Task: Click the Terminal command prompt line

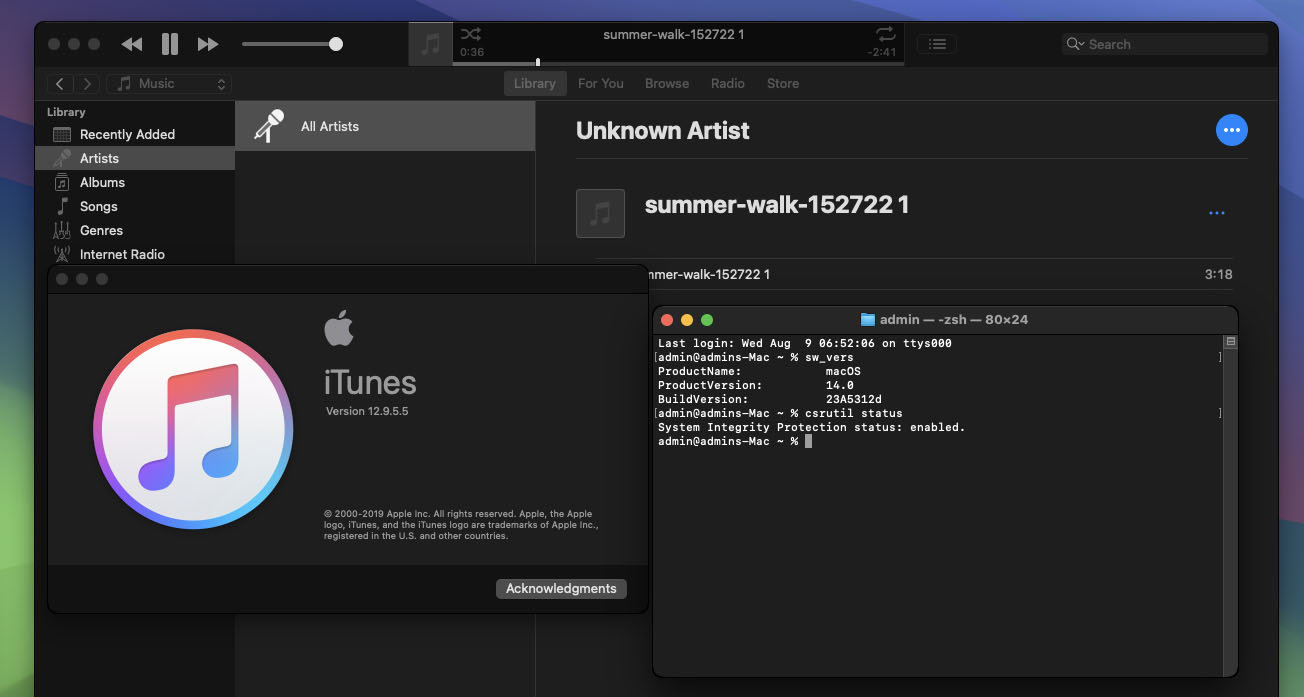Action: pyautogui.click(x=735, y=441)
